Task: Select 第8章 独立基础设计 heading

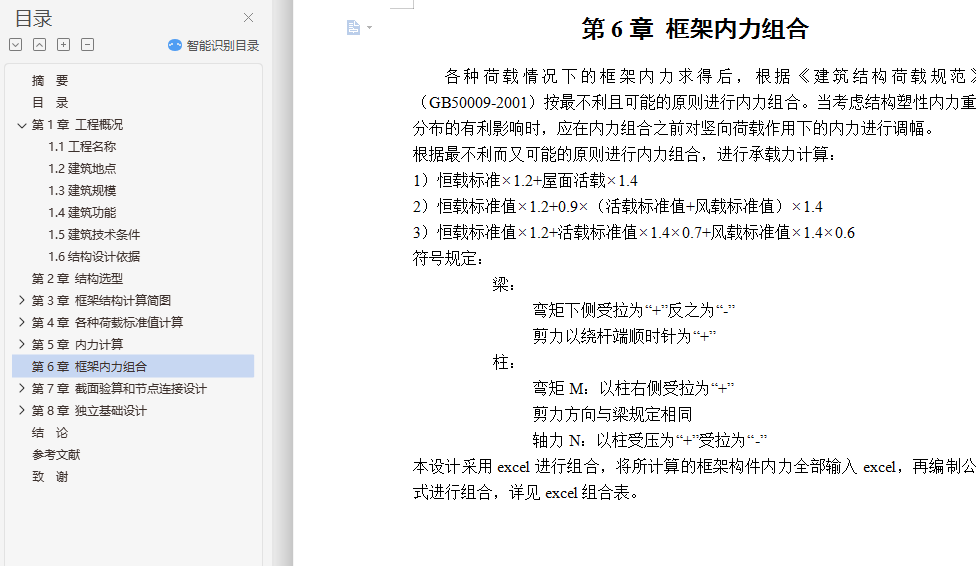Action: pos(89,410)
